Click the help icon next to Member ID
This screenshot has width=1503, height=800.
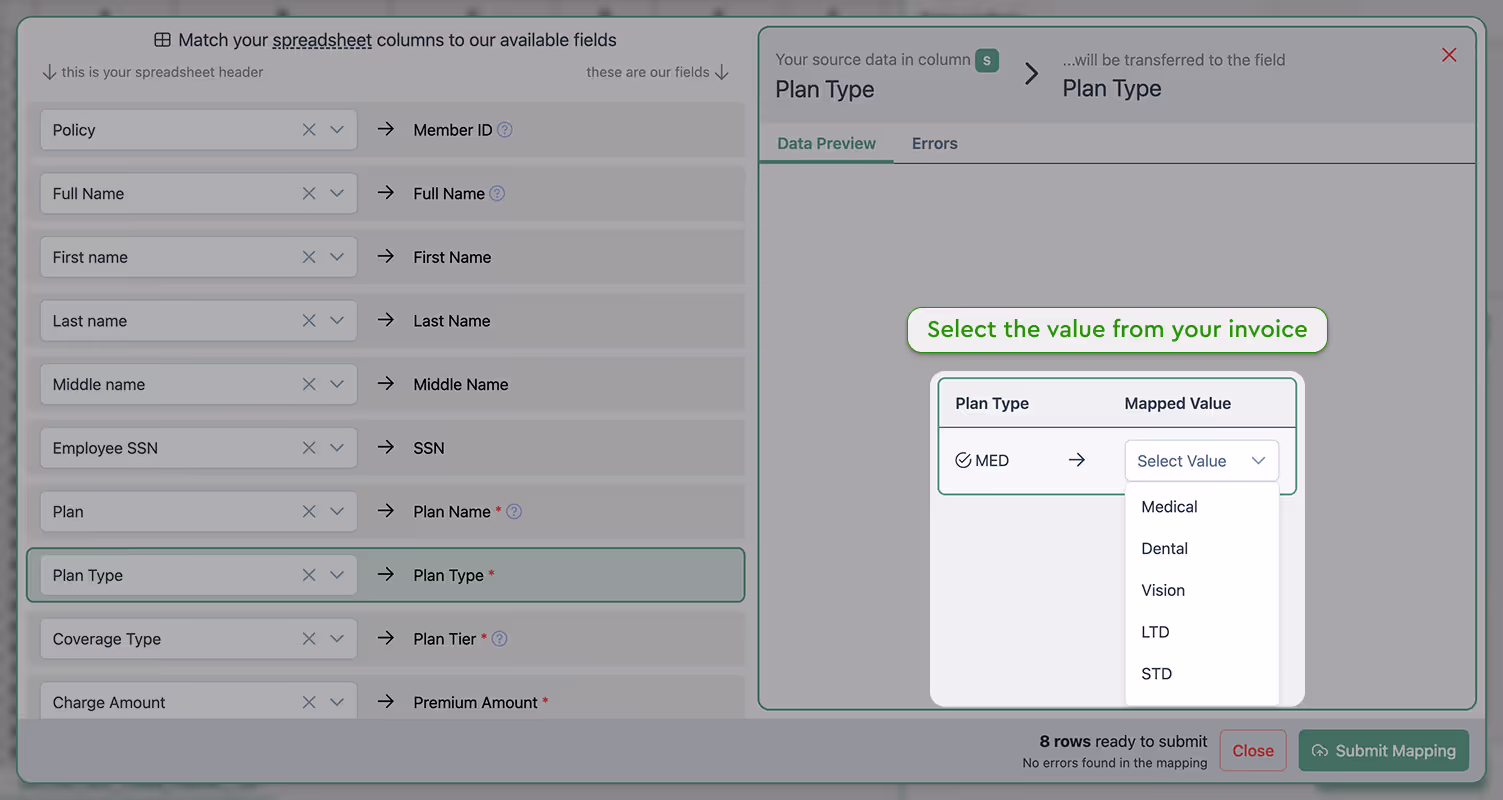[505, 130]
